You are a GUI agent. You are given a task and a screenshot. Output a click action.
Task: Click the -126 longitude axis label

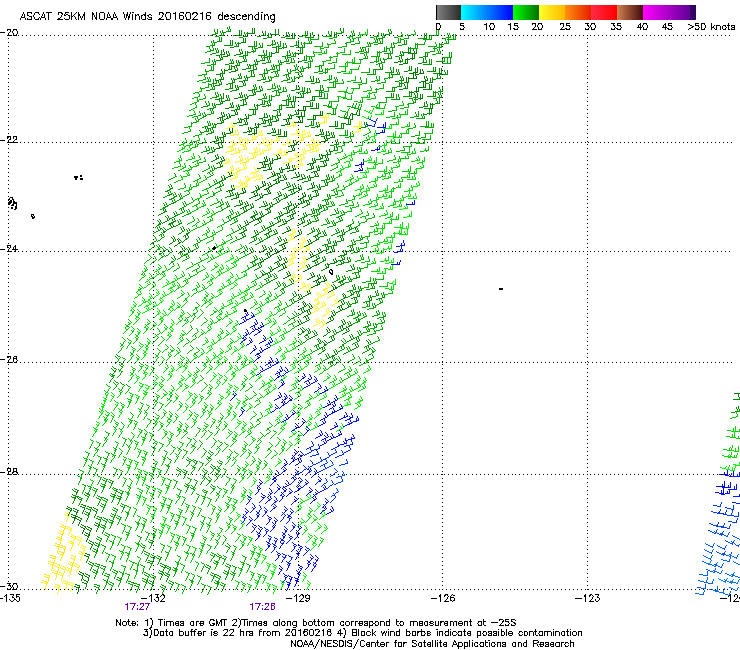coord(443,599)
